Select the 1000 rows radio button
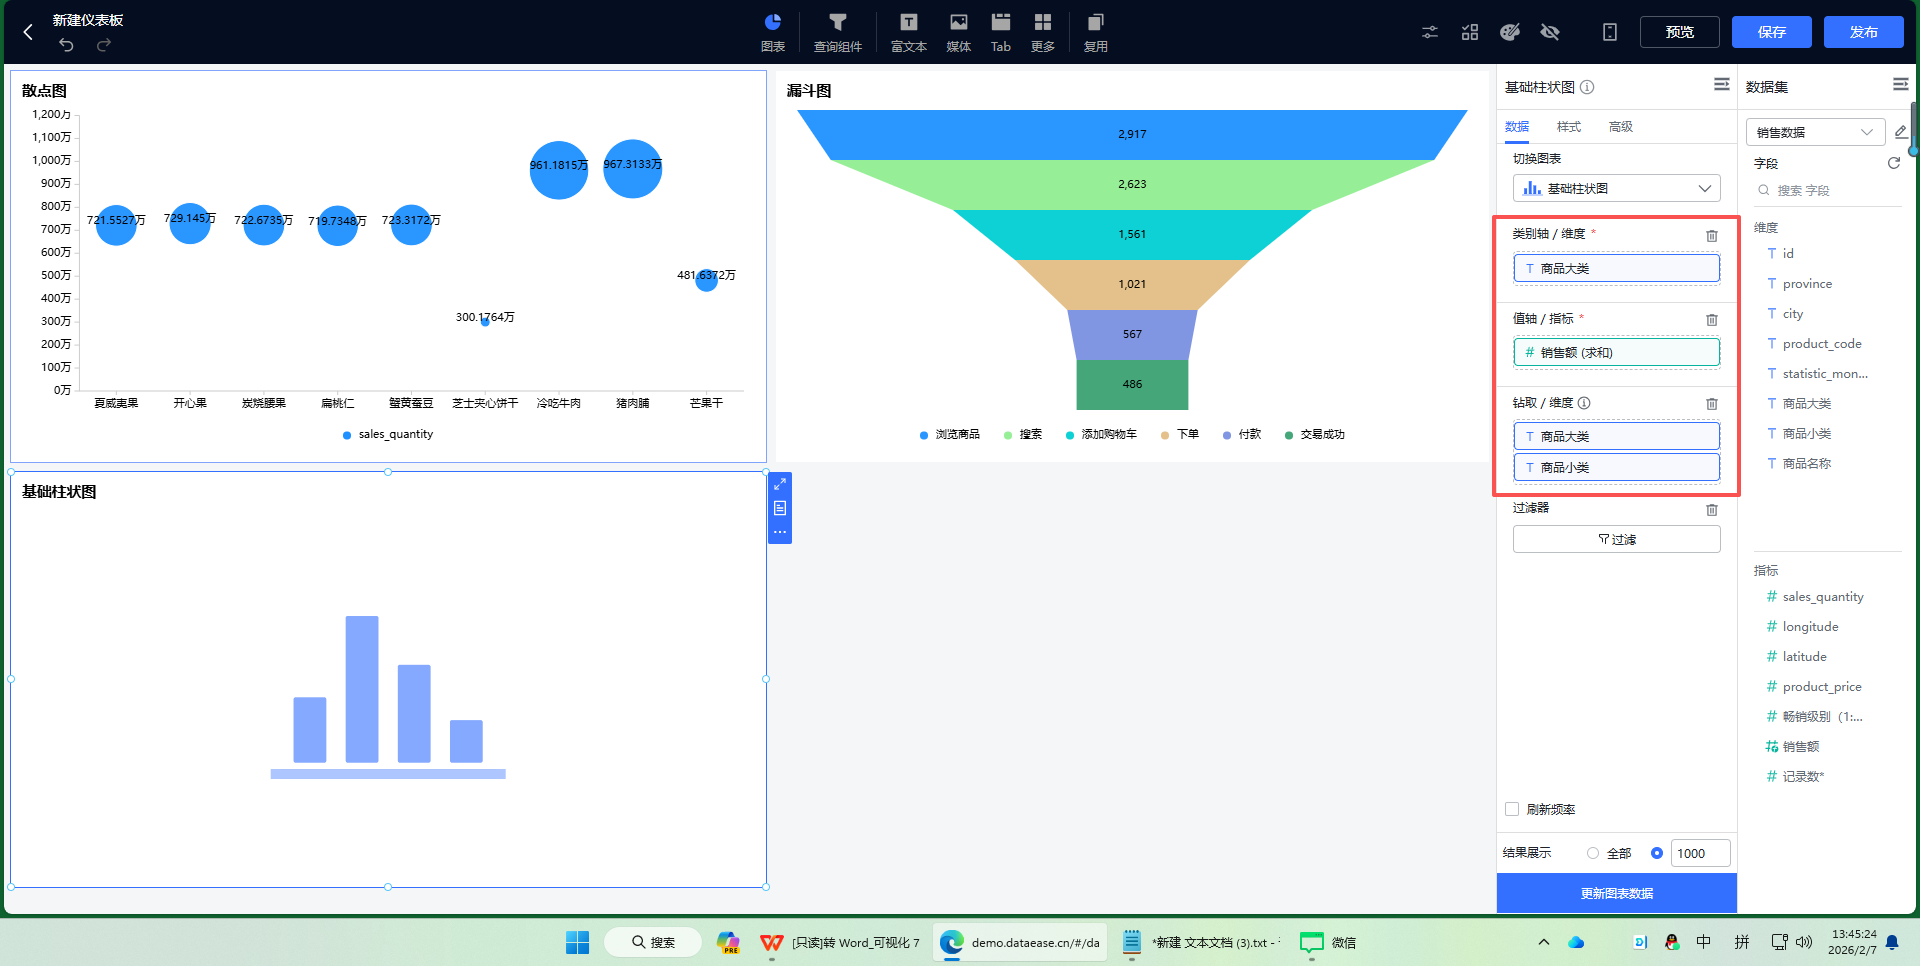Viewport: 1920px width, 966px height. (x=1657, y=853)
